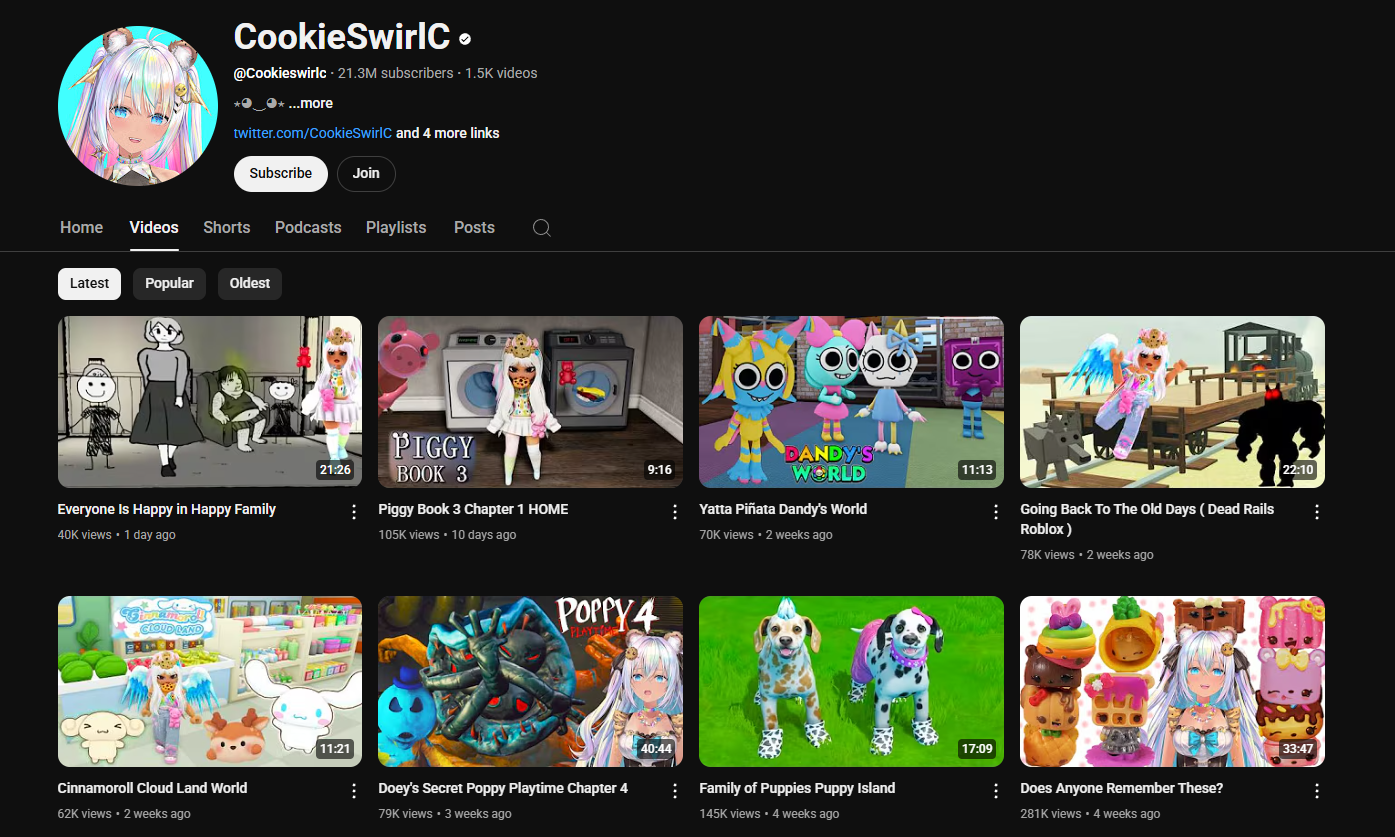1395x837 pixels.
Task: Click the @Cookieswirlc handle
Action: click(x=280, y=73)
